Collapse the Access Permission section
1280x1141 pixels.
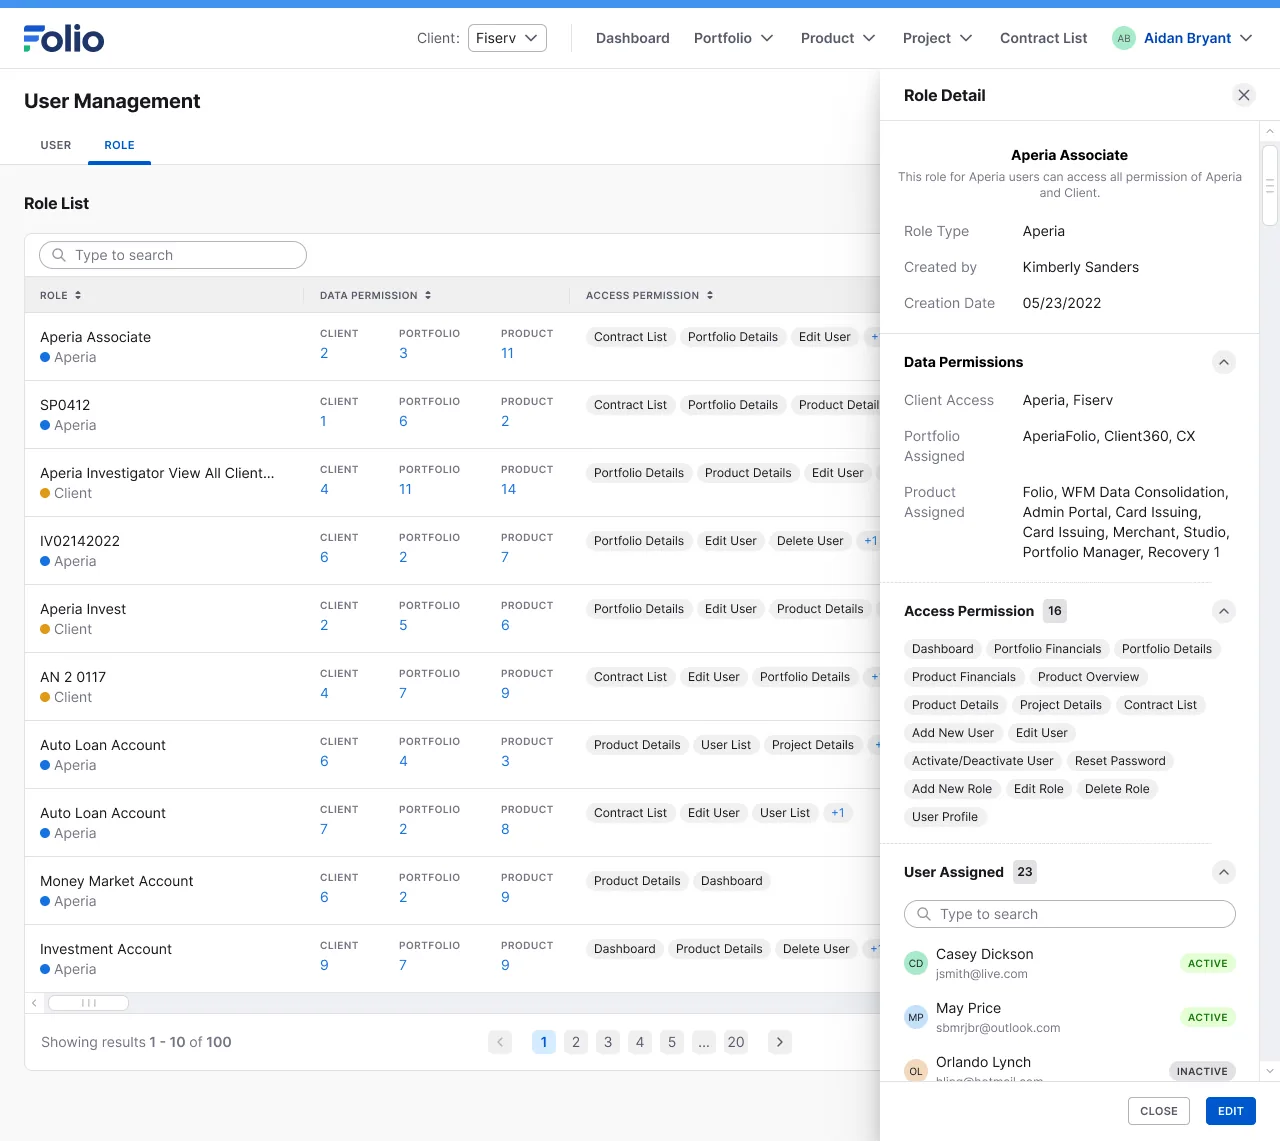click(x=1224, y=611)
